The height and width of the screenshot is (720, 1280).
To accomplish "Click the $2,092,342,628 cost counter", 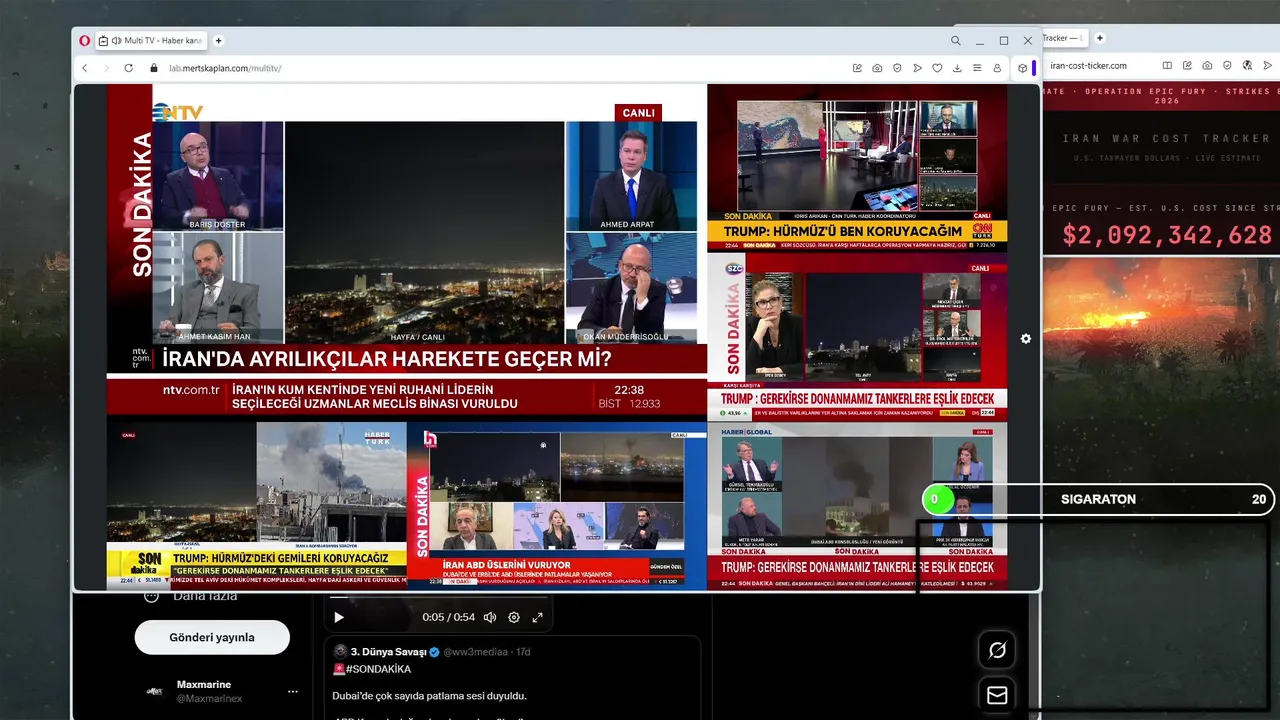I will coord(1167,235).
